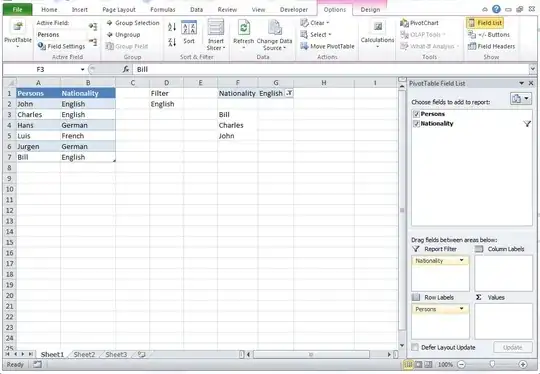Click the insert new worksheet tab icon
Viewport: 540px width, 374px height.
tap(142, 354)
